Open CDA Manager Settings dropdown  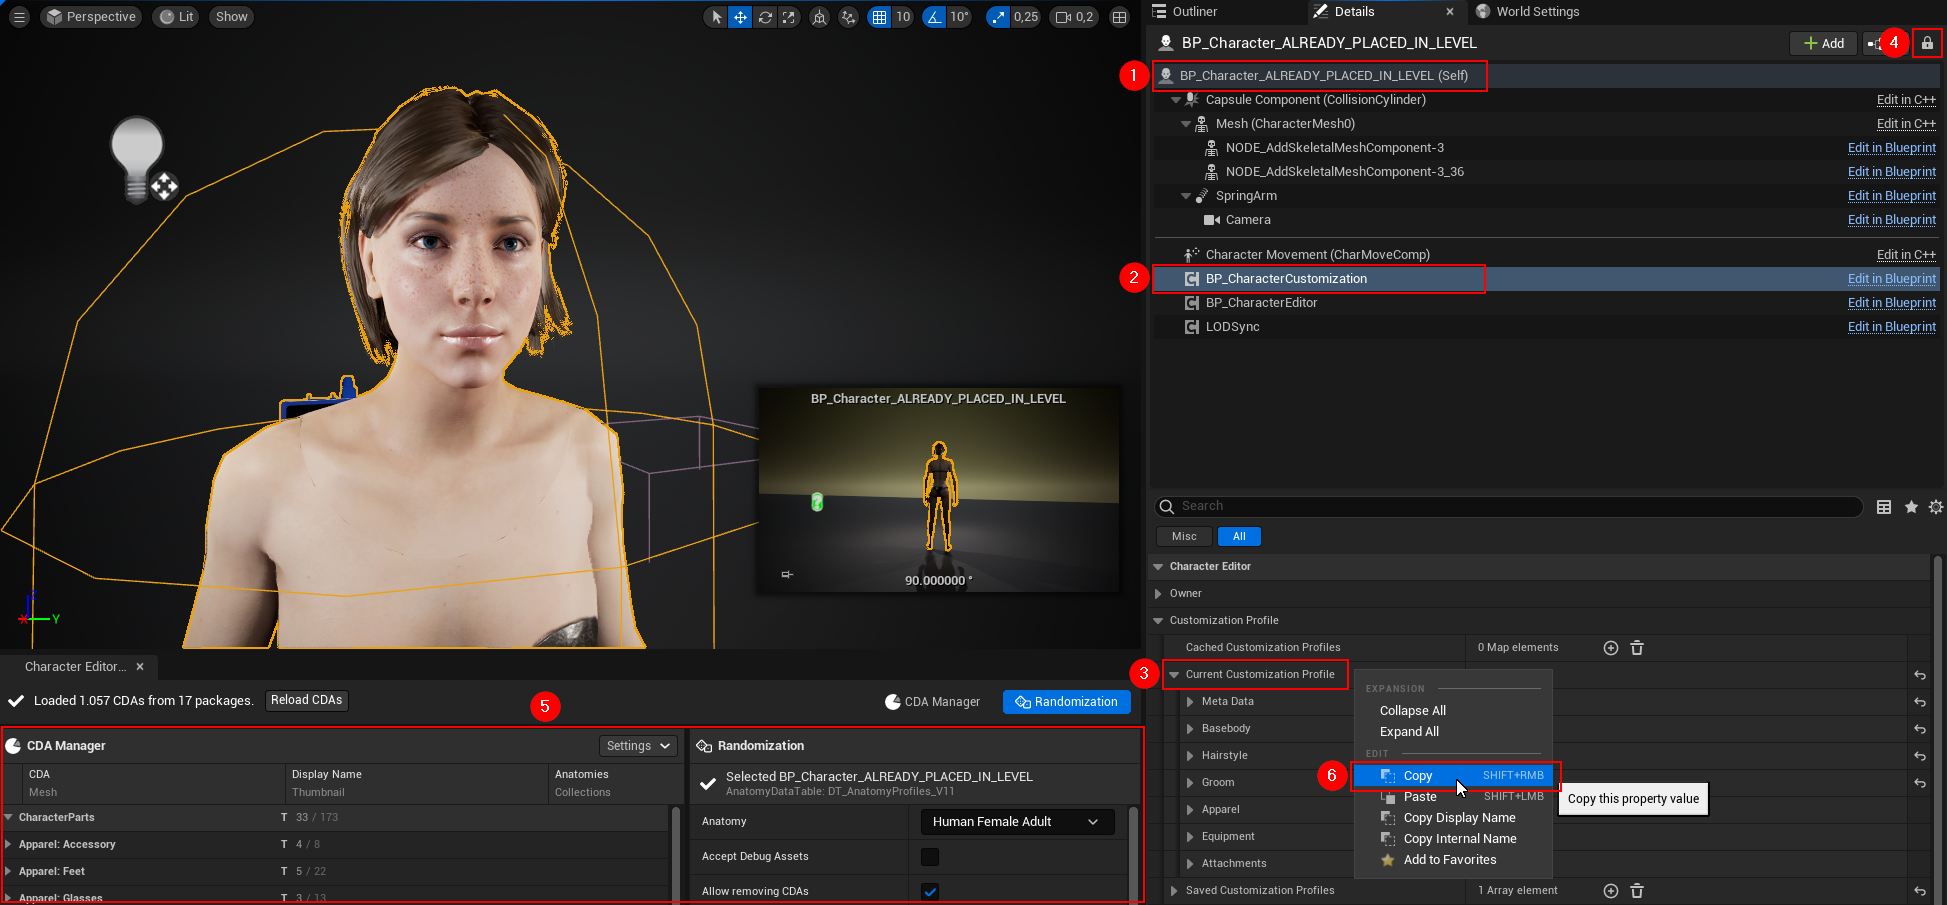pos(637,746)
